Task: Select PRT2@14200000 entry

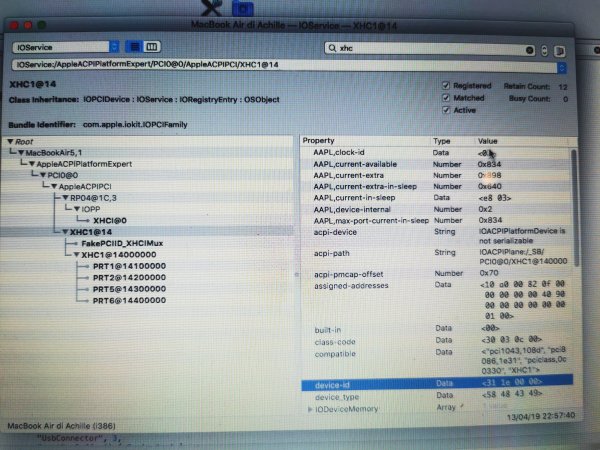Action: [129, 277]
